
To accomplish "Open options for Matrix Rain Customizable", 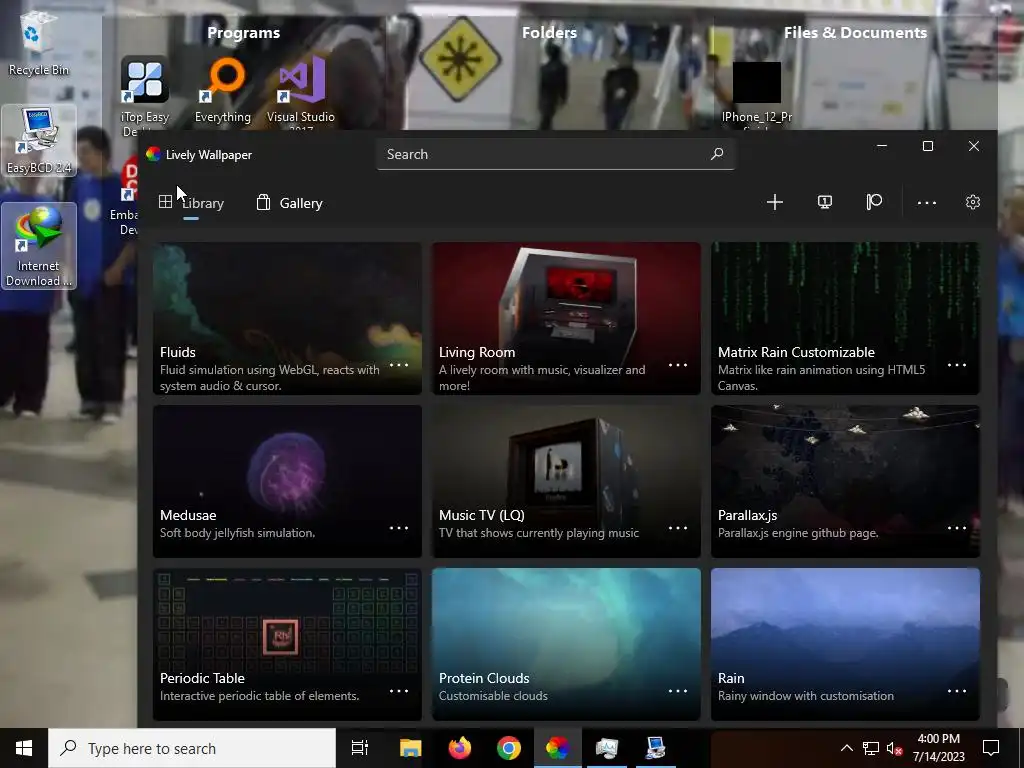I will 957,365.
